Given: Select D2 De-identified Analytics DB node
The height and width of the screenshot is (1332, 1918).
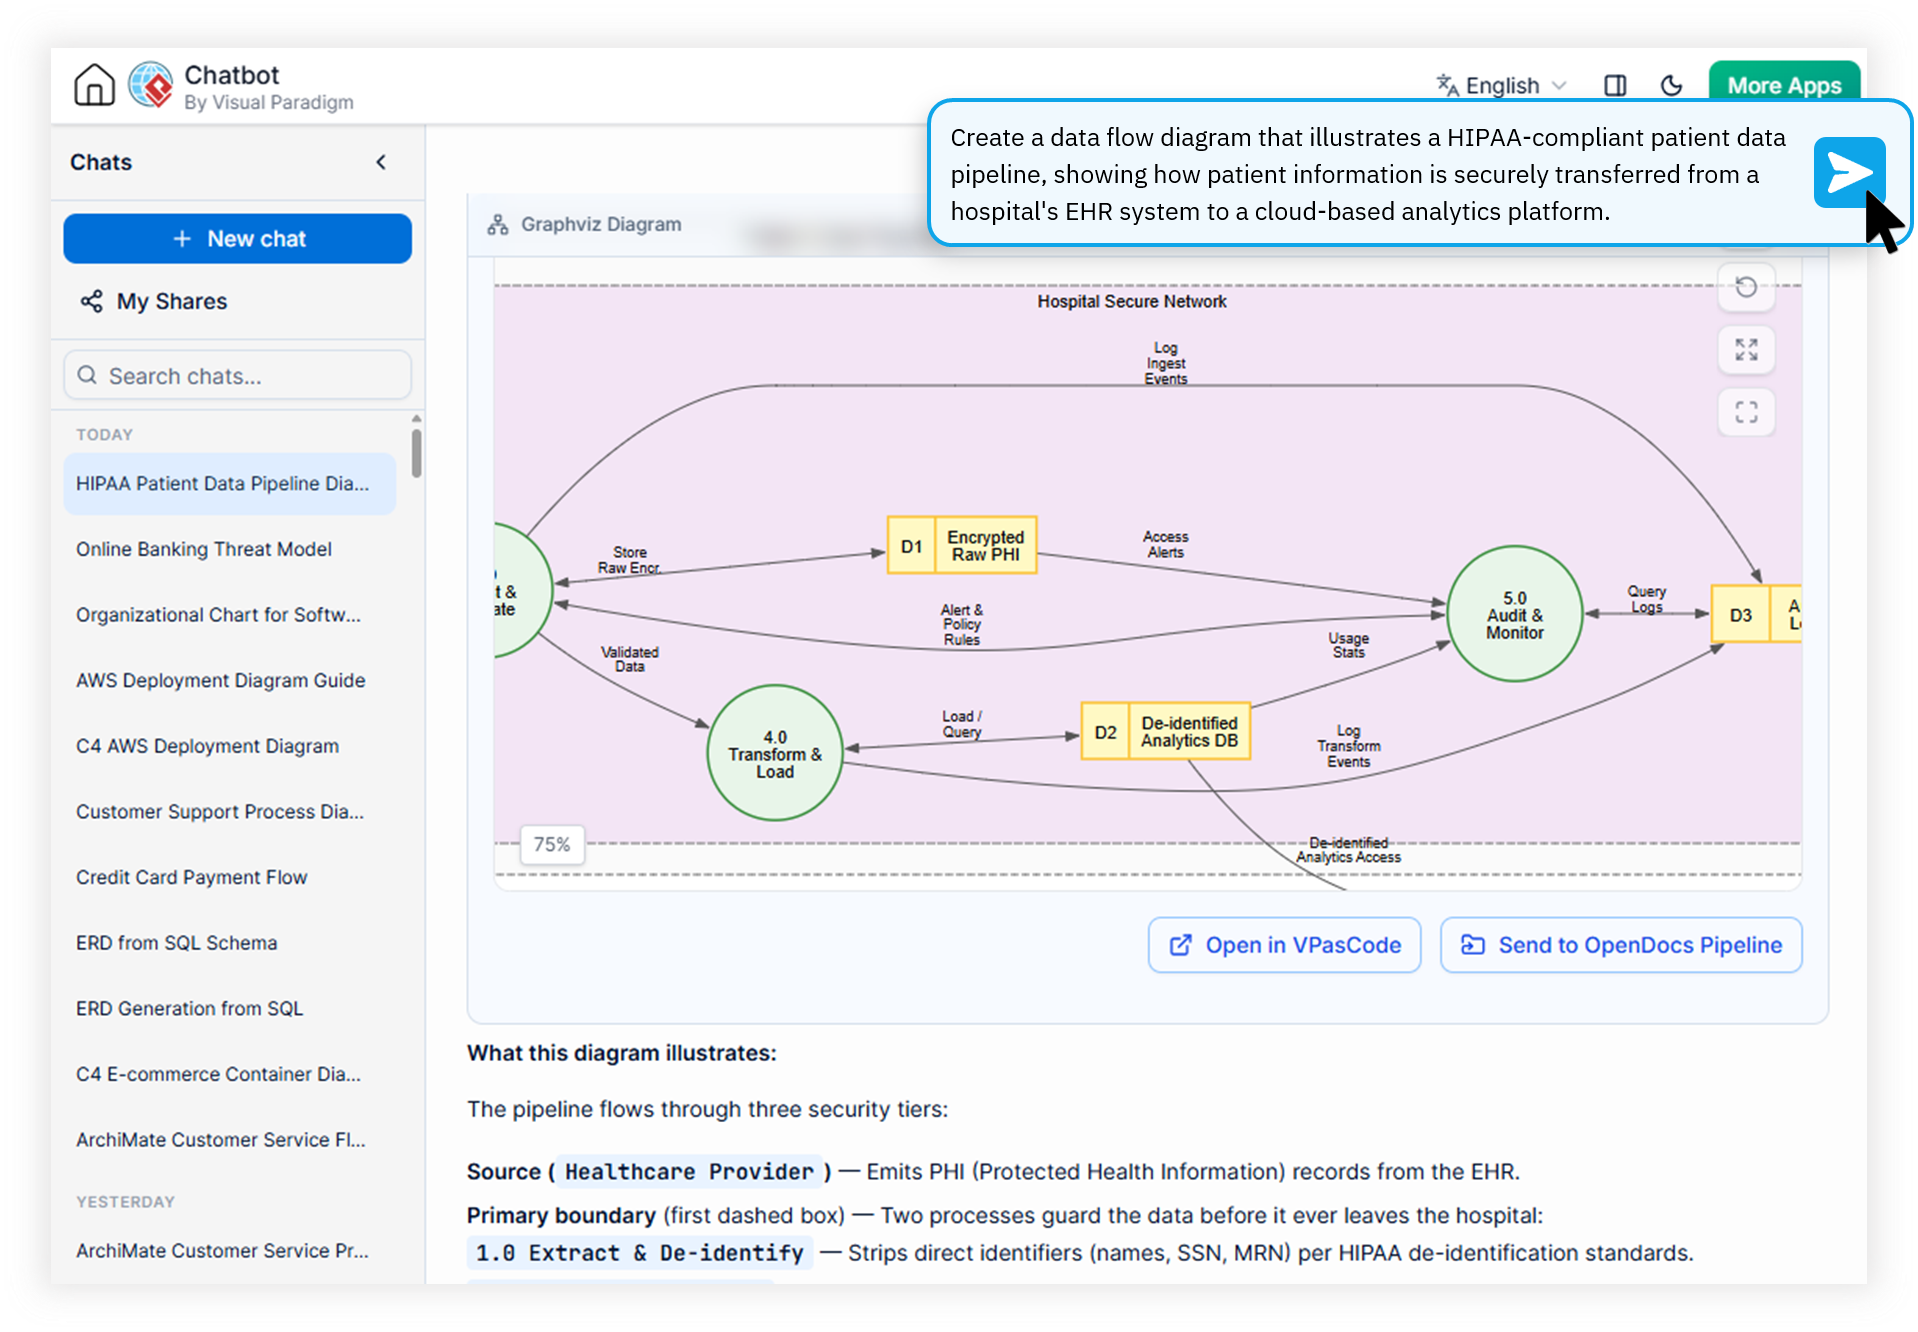Looking at the screenshot, I should coord(1166,732).
